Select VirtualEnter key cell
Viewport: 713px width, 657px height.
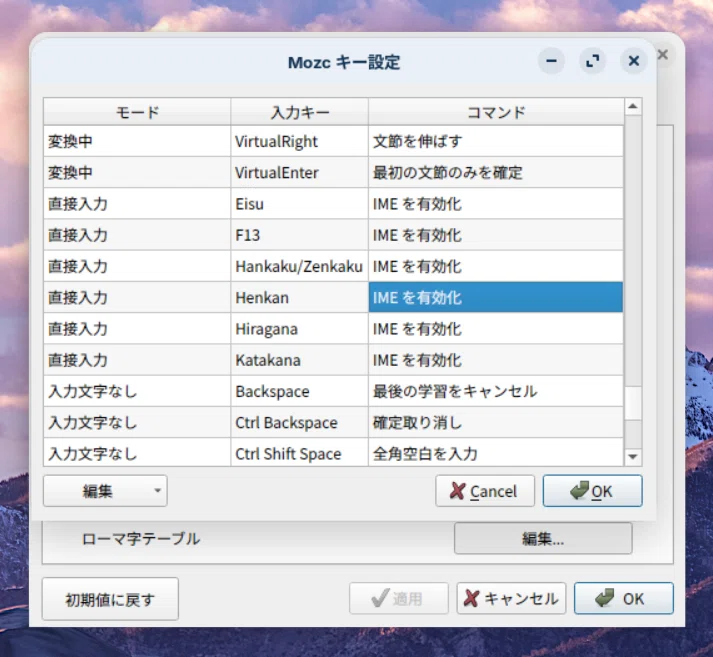299,173
